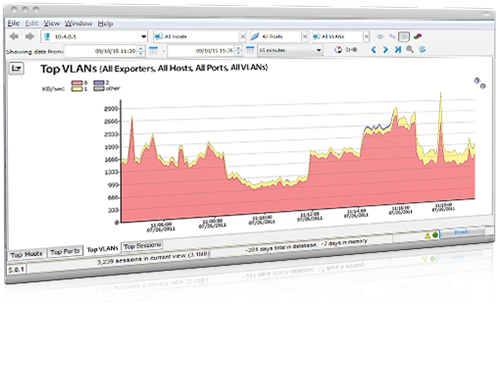This screenshot has height=375, width=500.
Task: Clear the All Ports filter
Action: (x=304, y=36)
